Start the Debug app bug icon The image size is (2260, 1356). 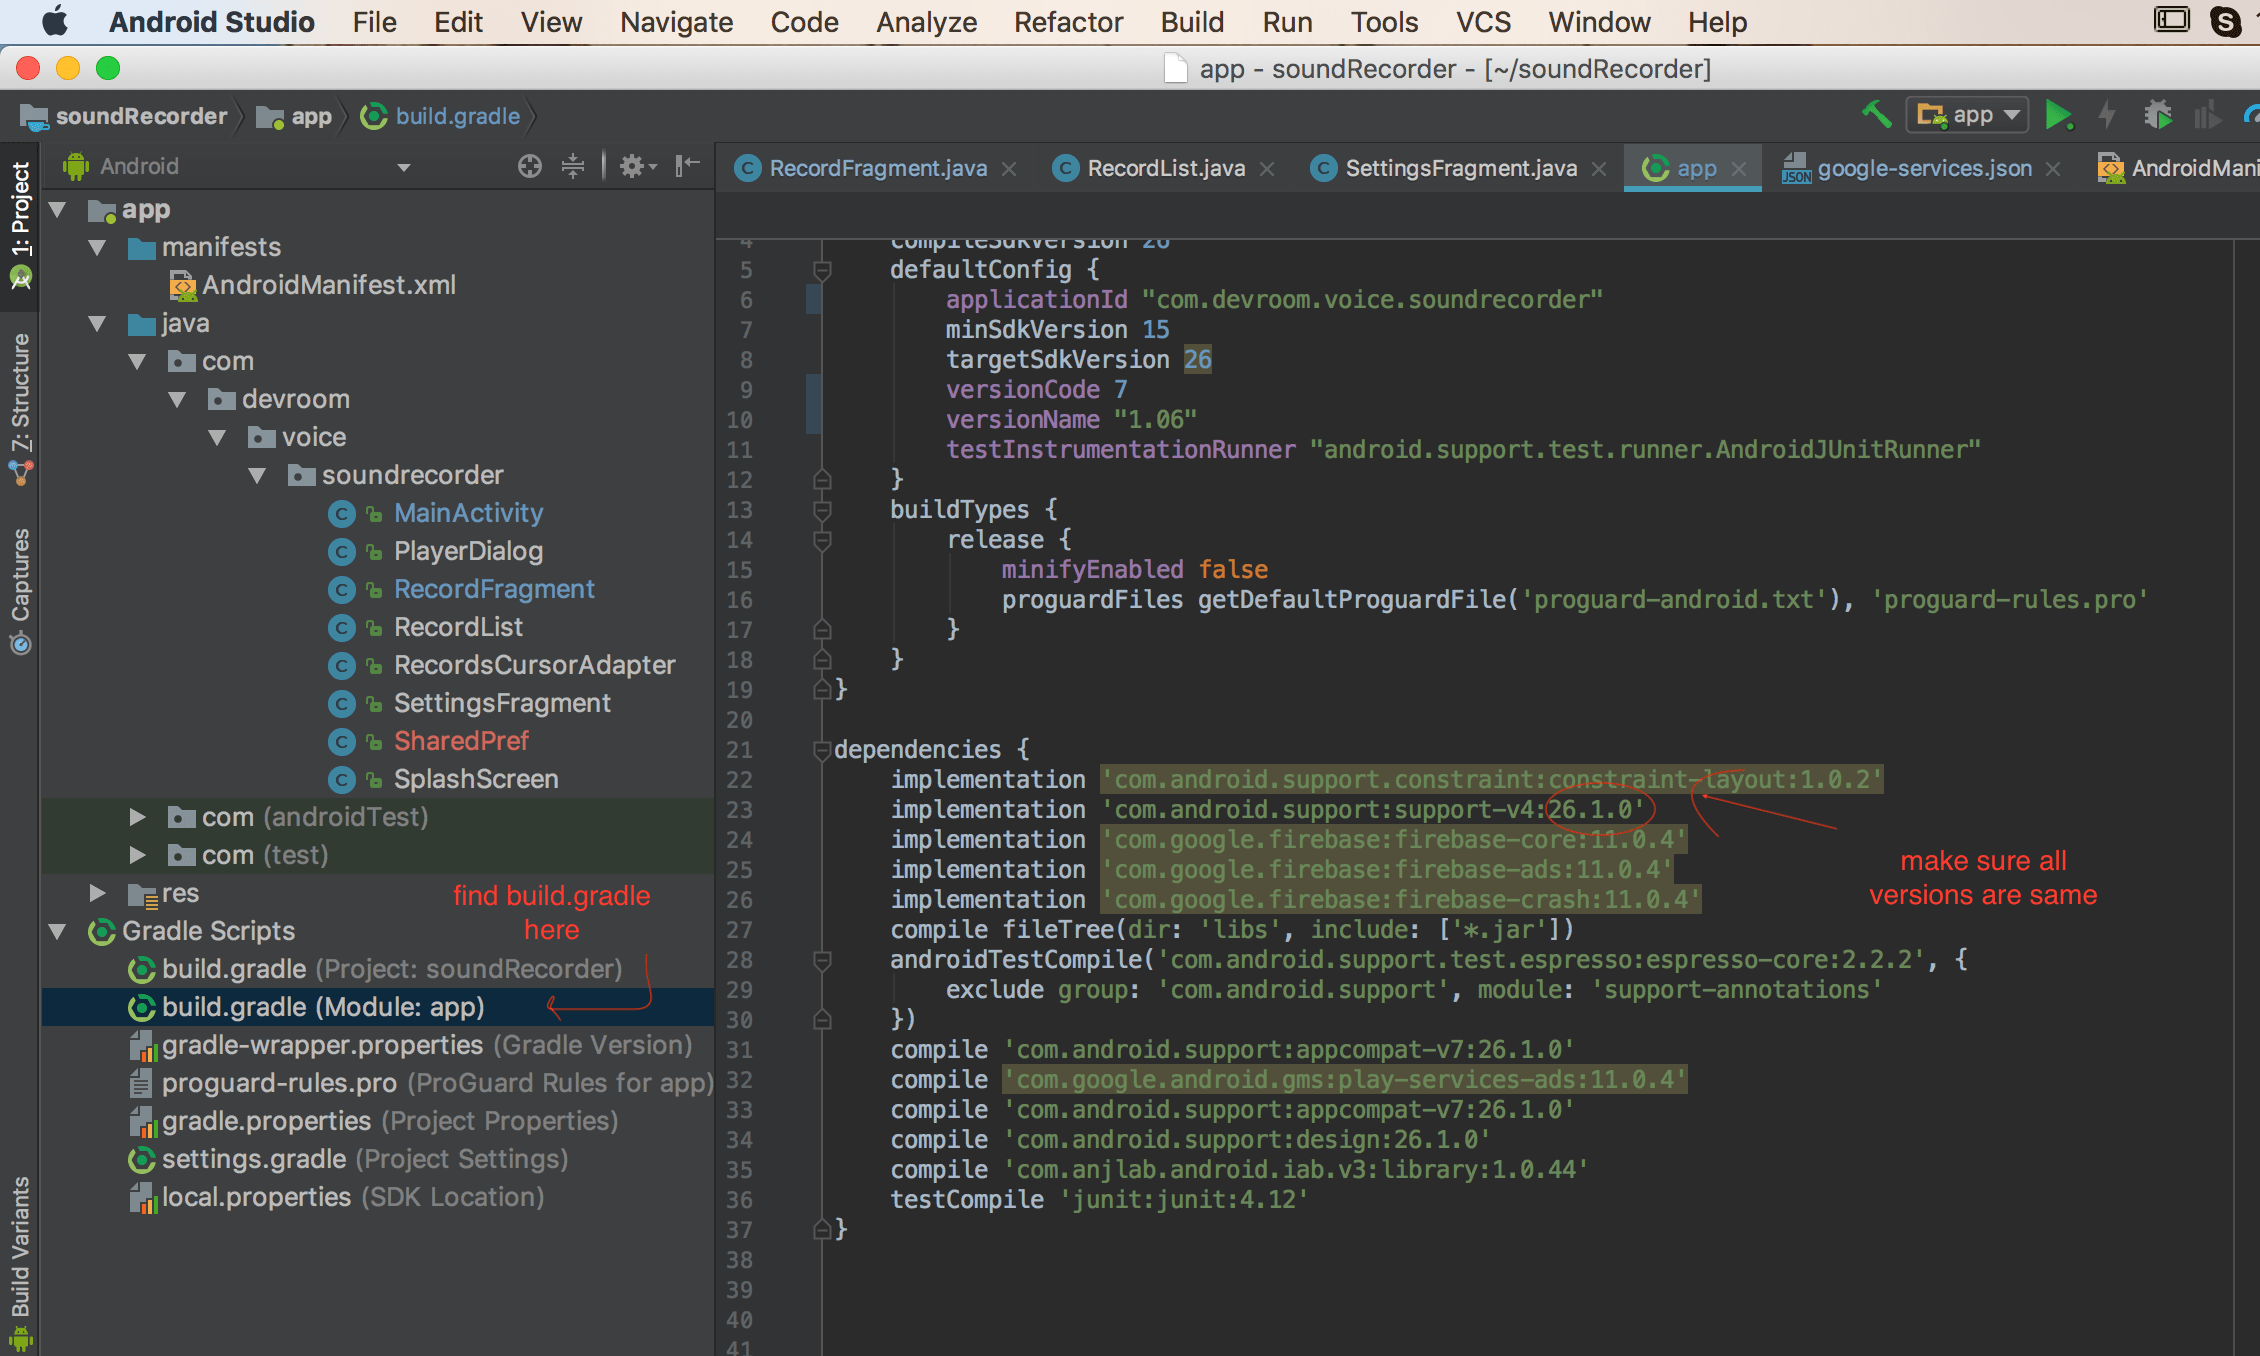pos(2158,115)
